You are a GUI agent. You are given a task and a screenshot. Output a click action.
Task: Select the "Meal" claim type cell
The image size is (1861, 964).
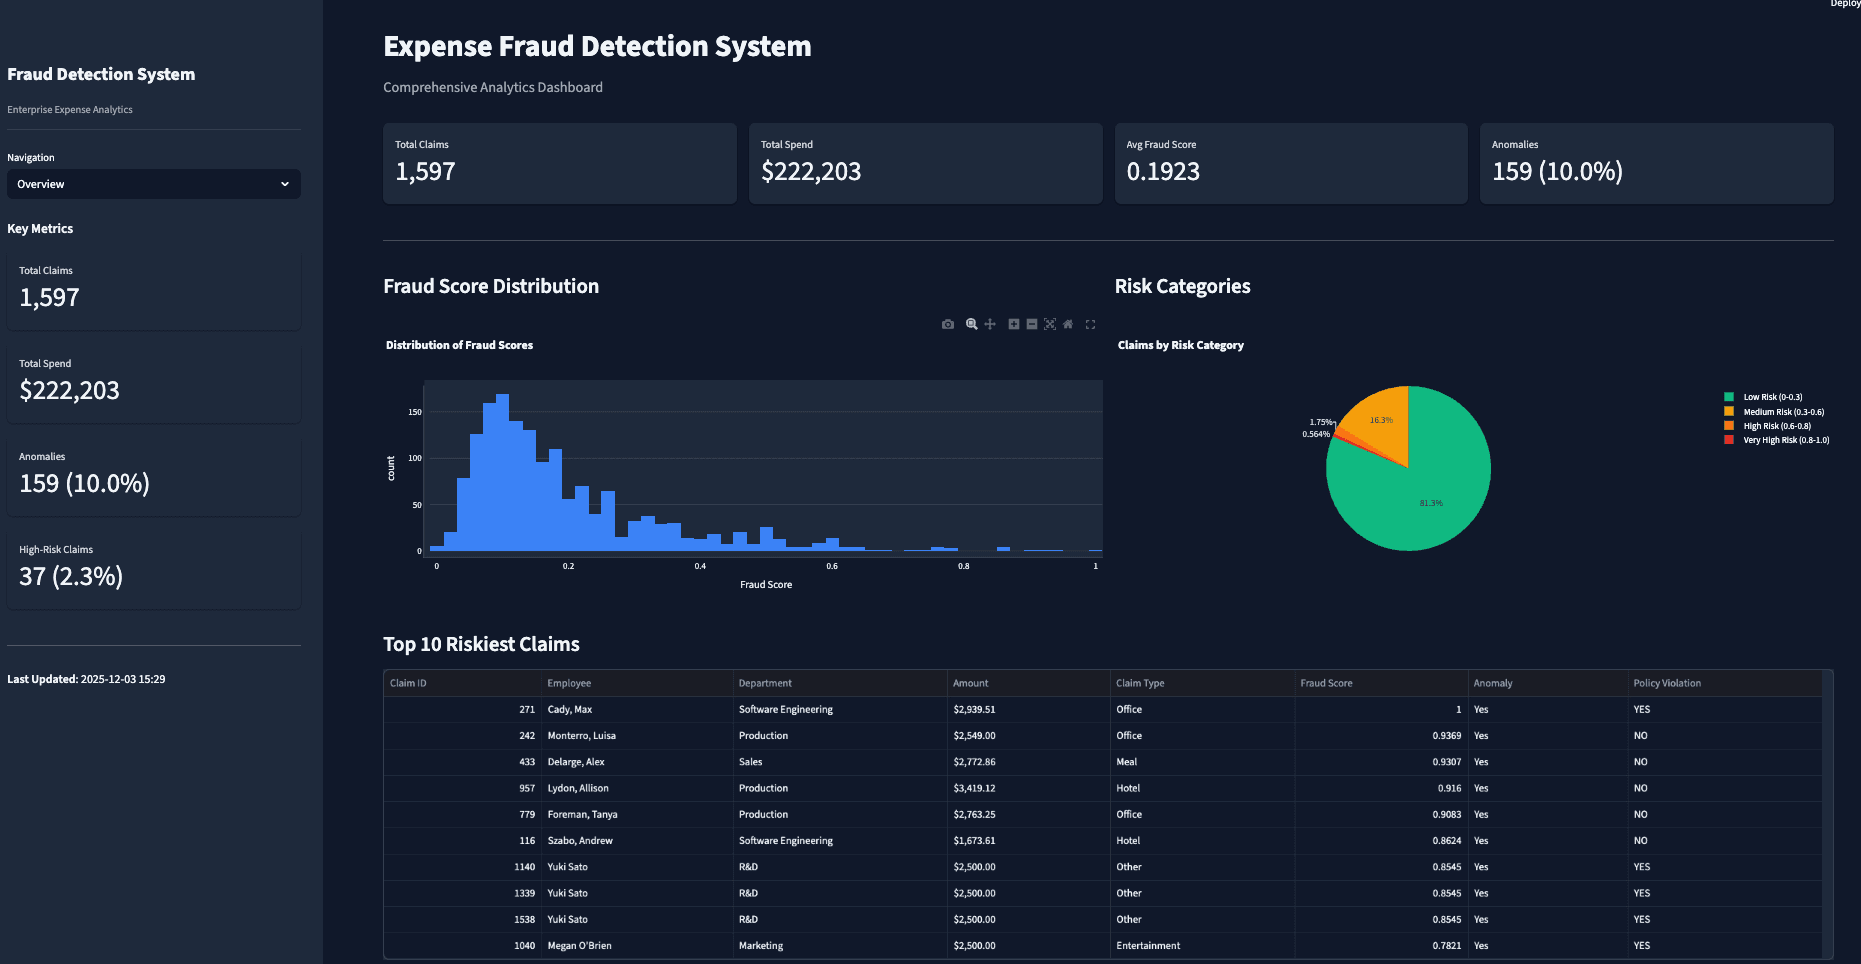pyautogui.click(x=1202, y=762)
